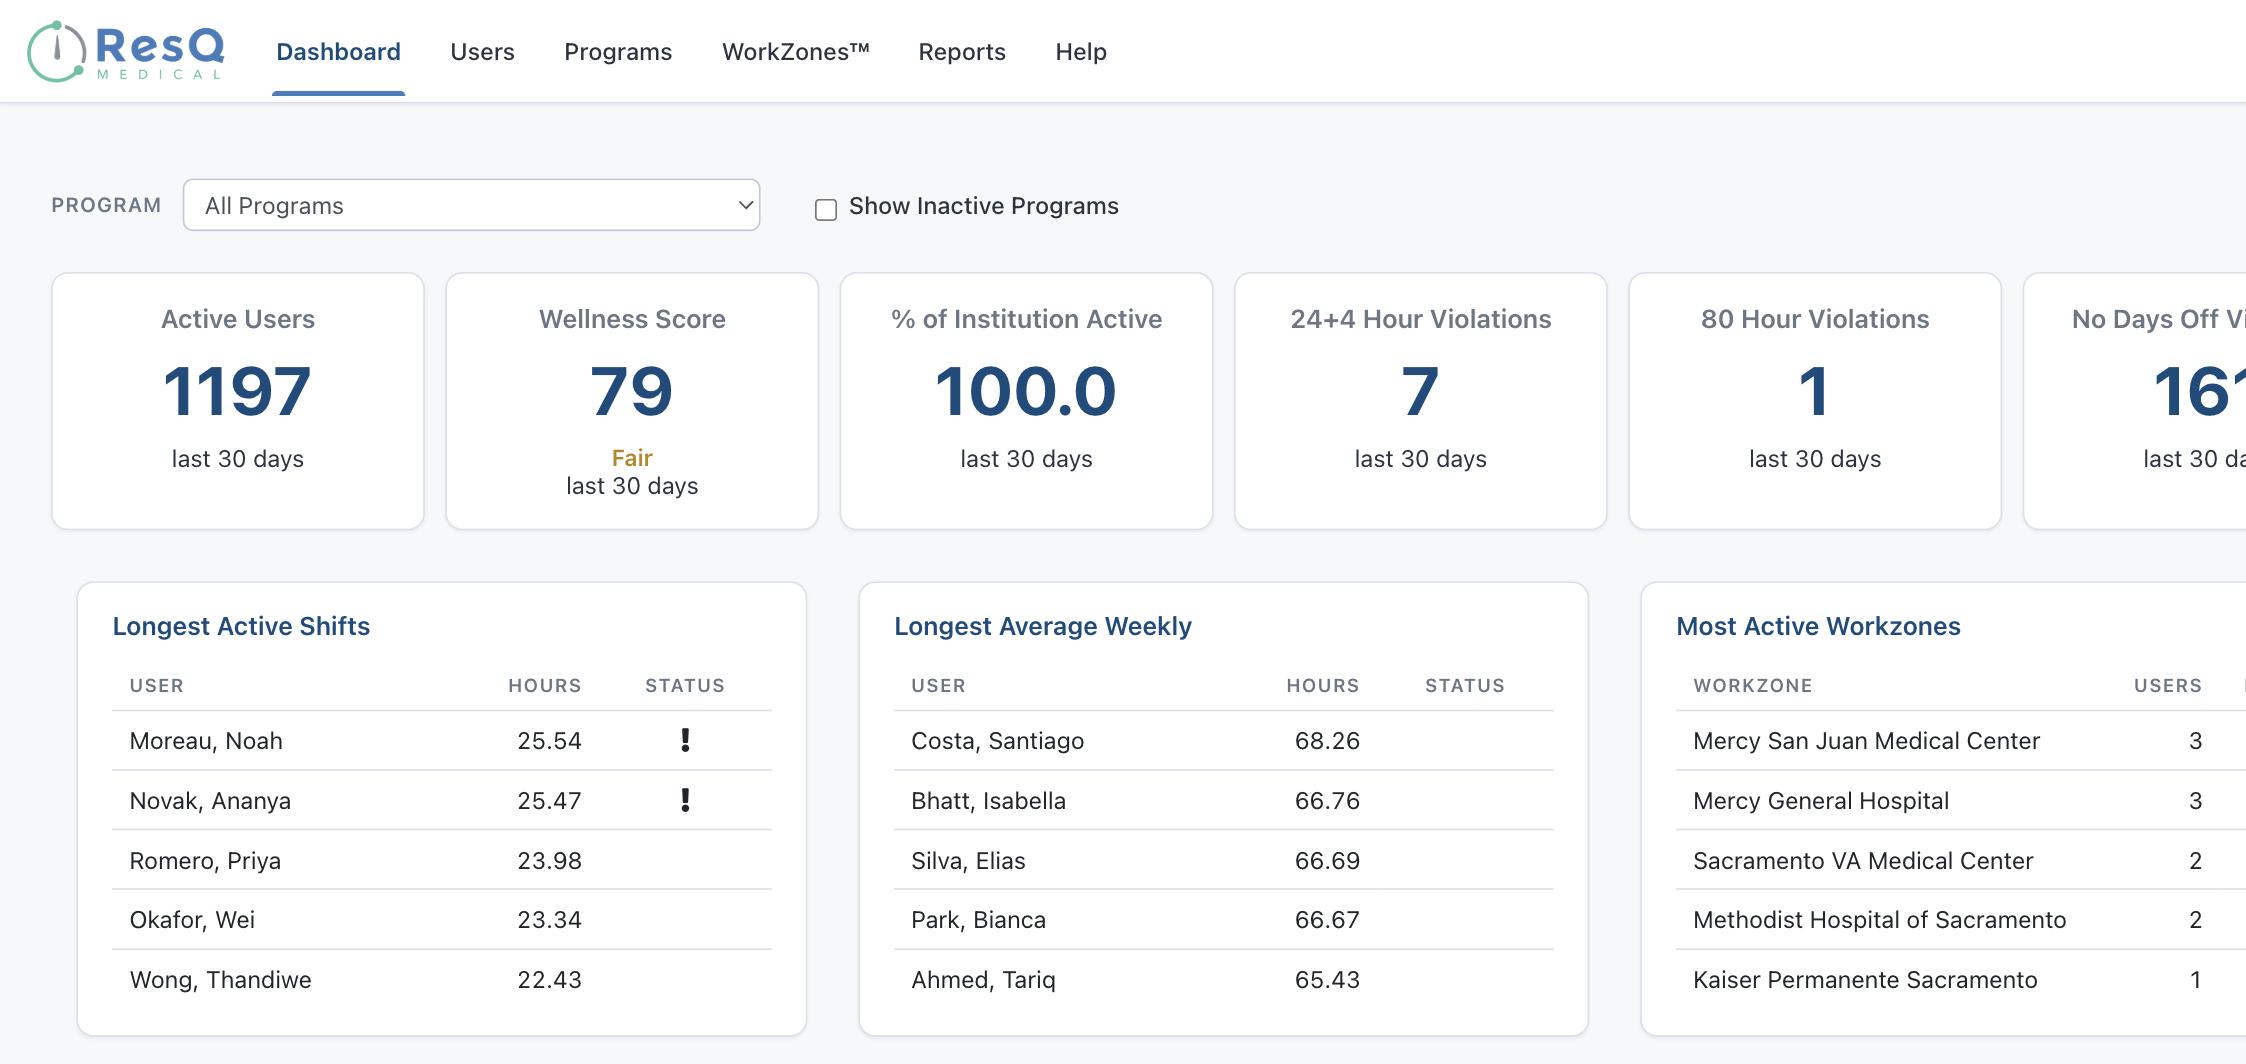Click the 25.54 hours value

click(x=549, y=740)
